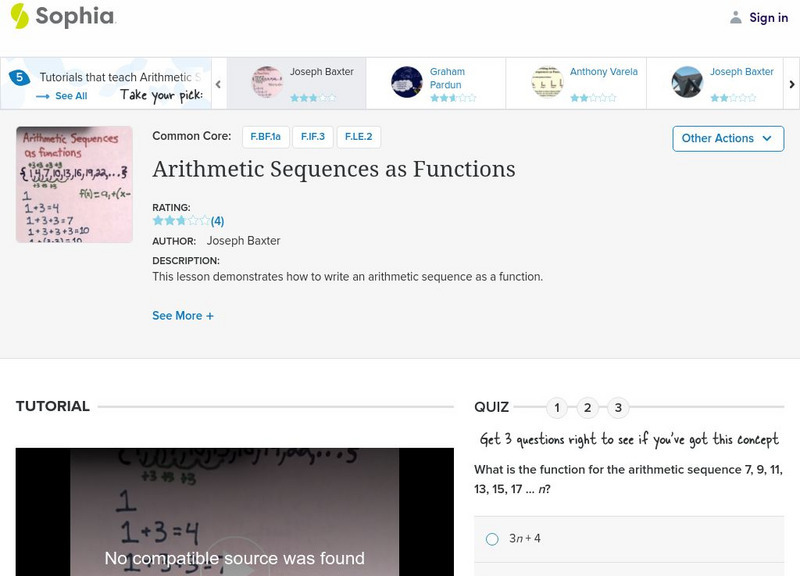Click Anthony Varela's round avatar thumbnail
The height and width of the screenshot is (576, 800).
point(547,82)
